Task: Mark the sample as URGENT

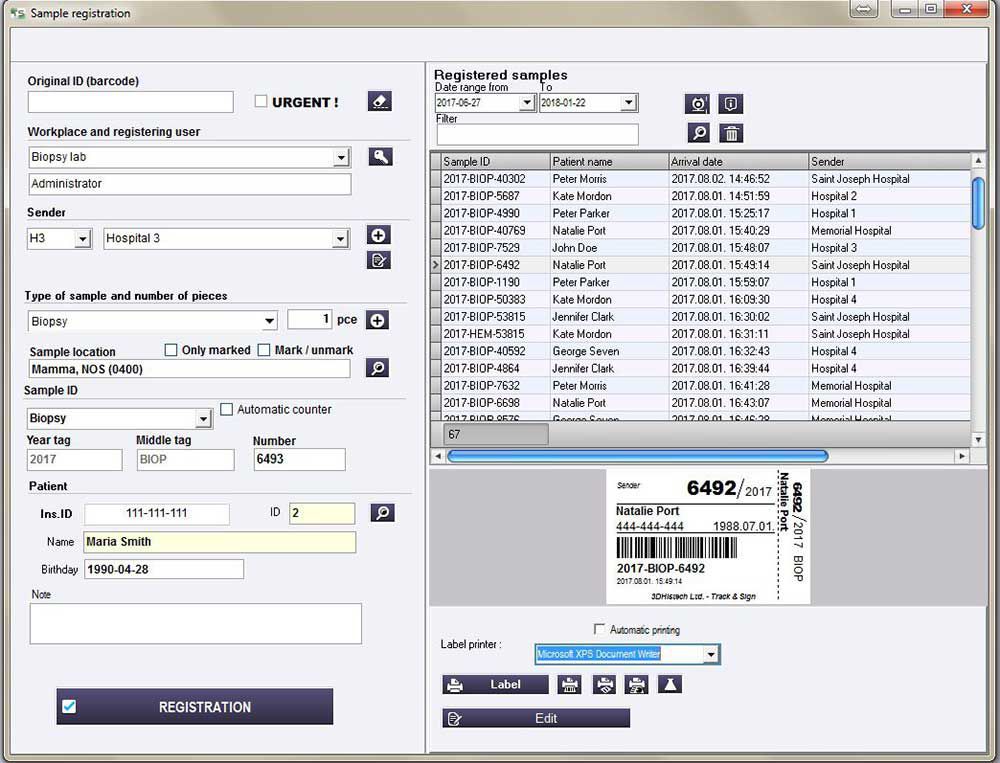Action: point(261,100)
